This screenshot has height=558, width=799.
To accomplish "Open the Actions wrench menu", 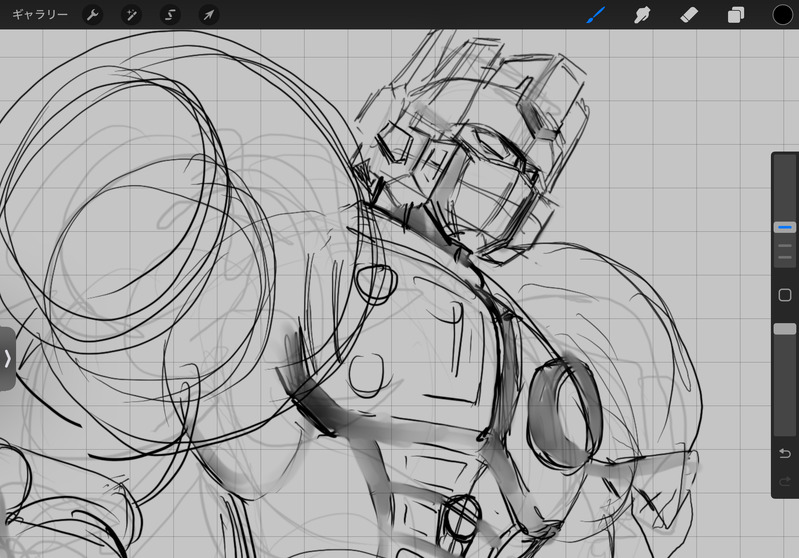I will 92,15.
